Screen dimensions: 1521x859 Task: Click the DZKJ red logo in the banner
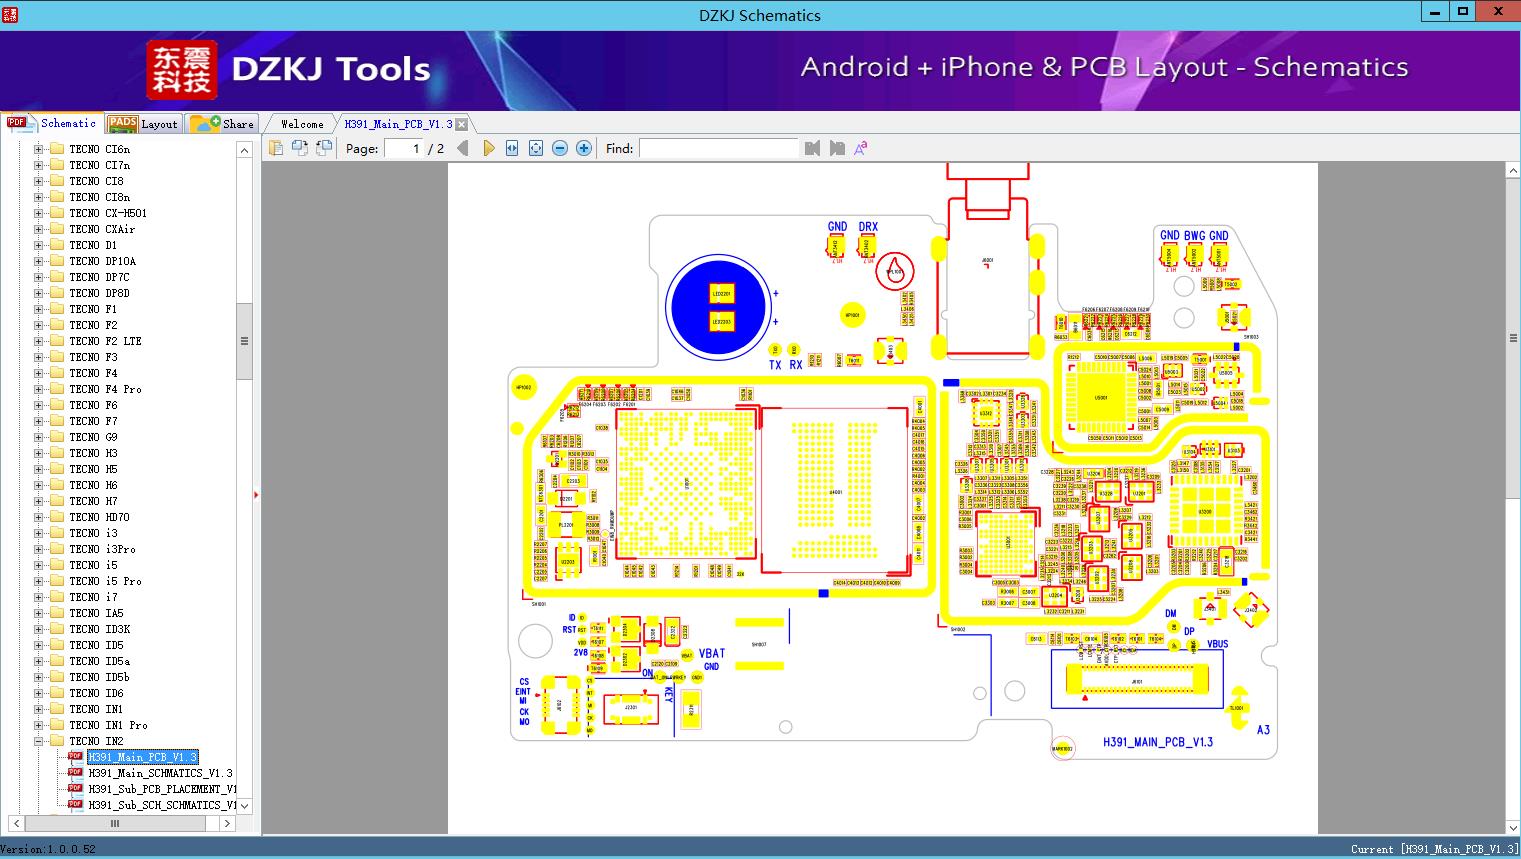tap(182, 70)
